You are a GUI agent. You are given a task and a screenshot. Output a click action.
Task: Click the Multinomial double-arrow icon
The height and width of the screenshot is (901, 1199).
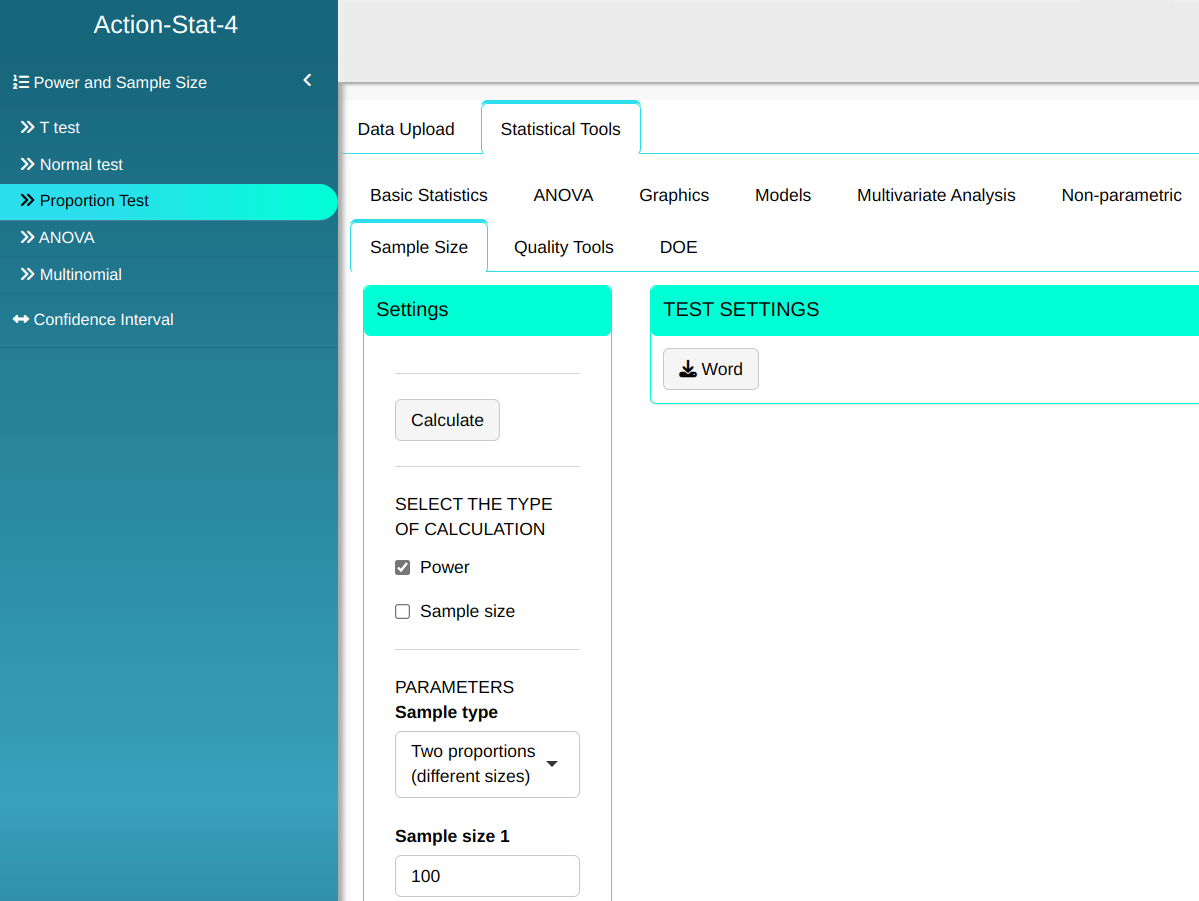coord(27,274)
